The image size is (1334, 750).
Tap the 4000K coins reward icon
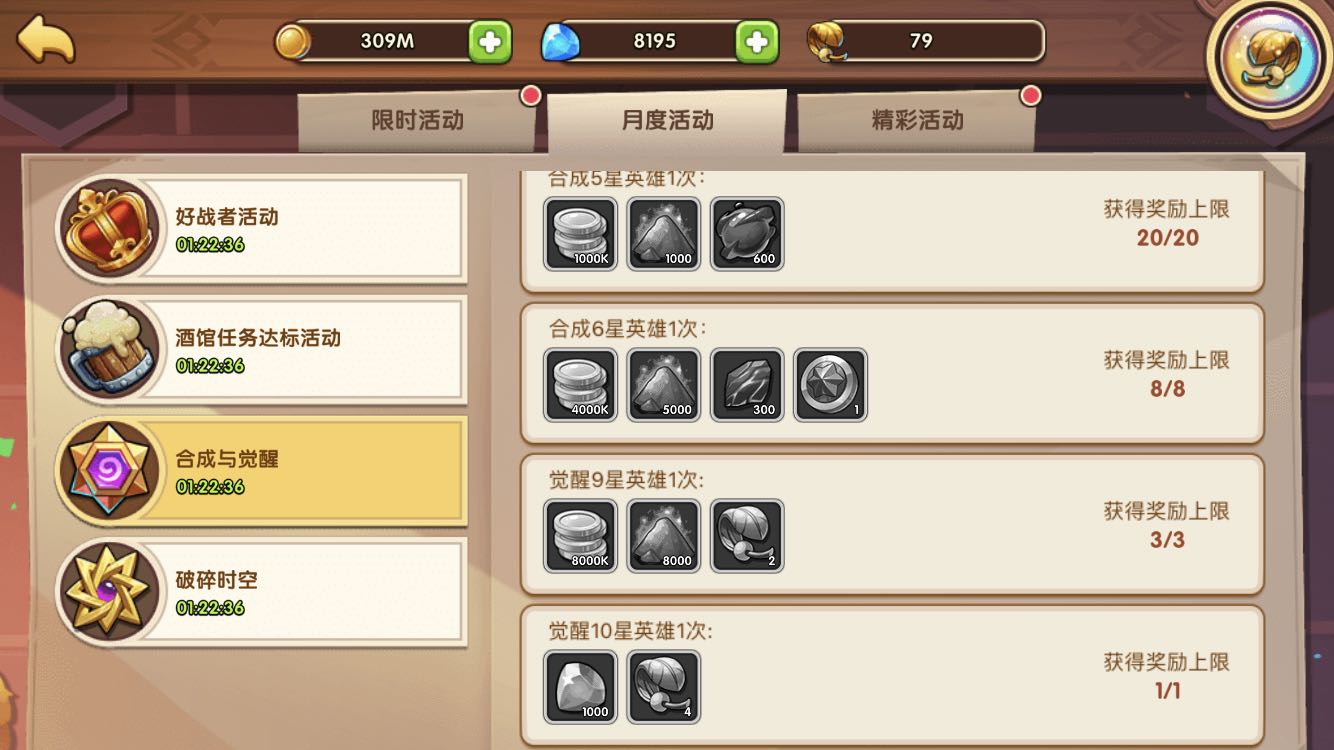(x=581, y=385)
